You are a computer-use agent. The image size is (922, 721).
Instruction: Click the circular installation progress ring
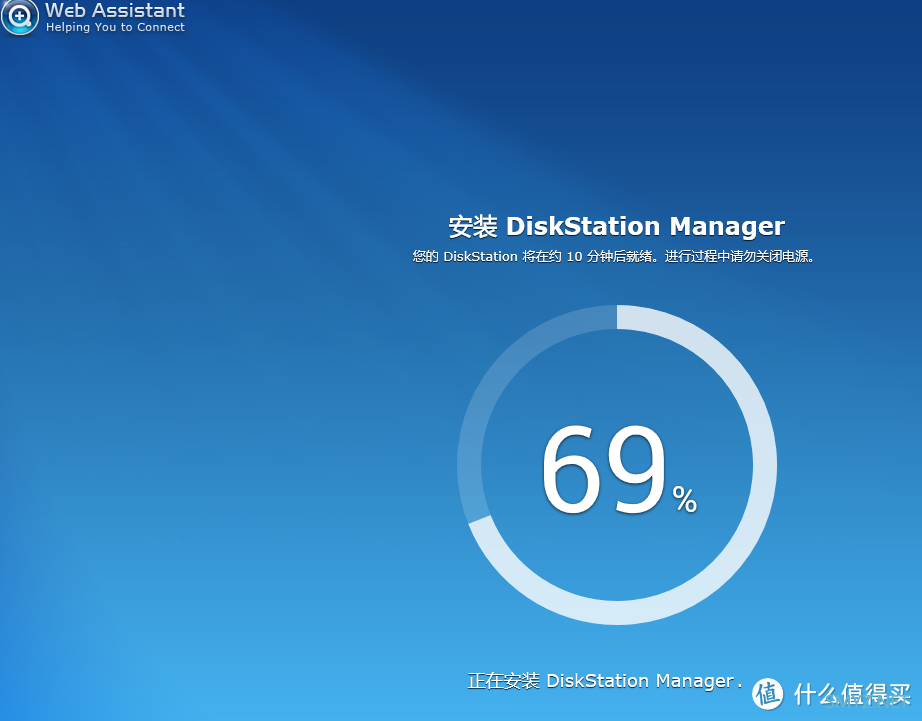coord(617,465)
